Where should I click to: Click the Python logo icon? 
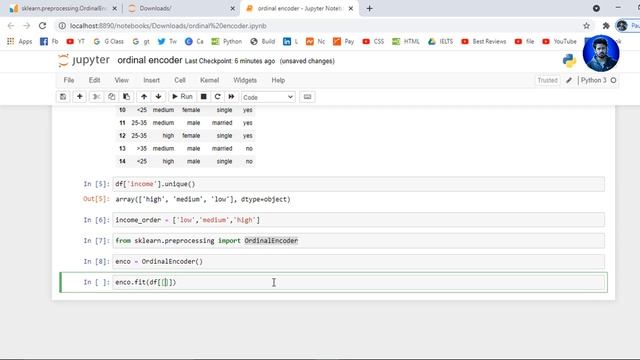click(x=569, y=60)
